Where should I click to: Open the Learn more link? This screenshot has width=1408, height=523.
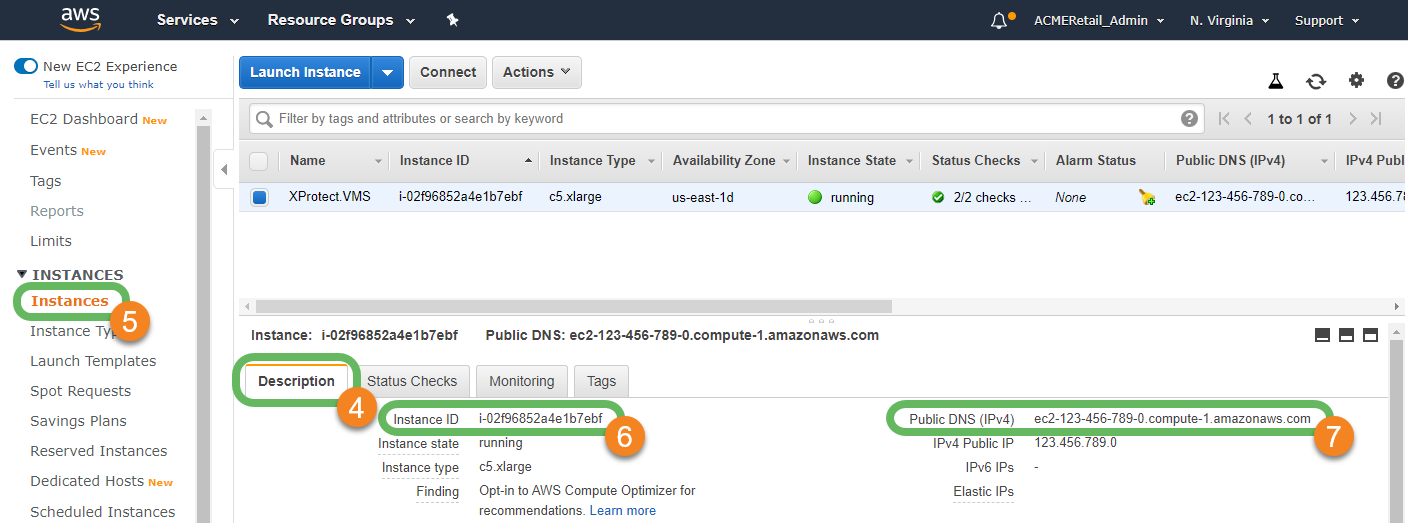(622, 511)
